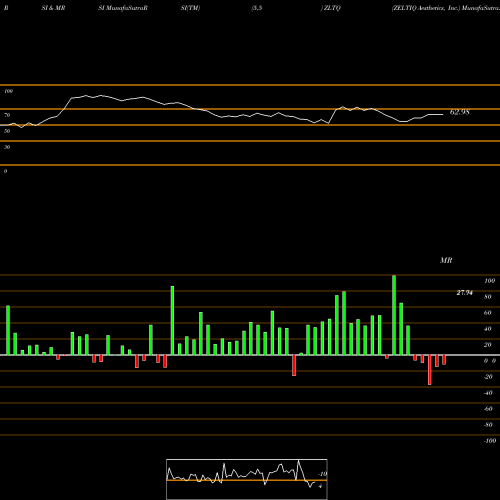500x500 pixels.
Task: Click the MR value label 27.94
Action: (464, 293)
